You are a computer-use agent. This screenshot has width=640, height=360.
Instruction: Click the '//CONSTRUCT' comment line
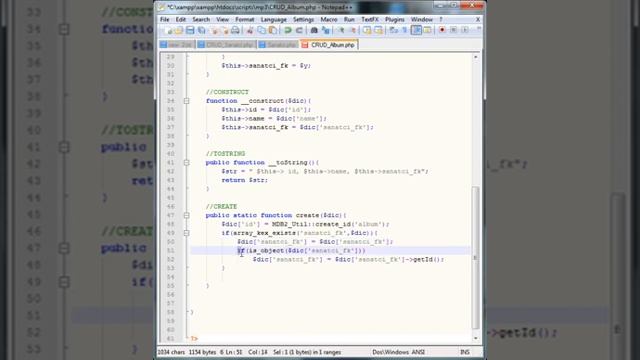point(227,92)
